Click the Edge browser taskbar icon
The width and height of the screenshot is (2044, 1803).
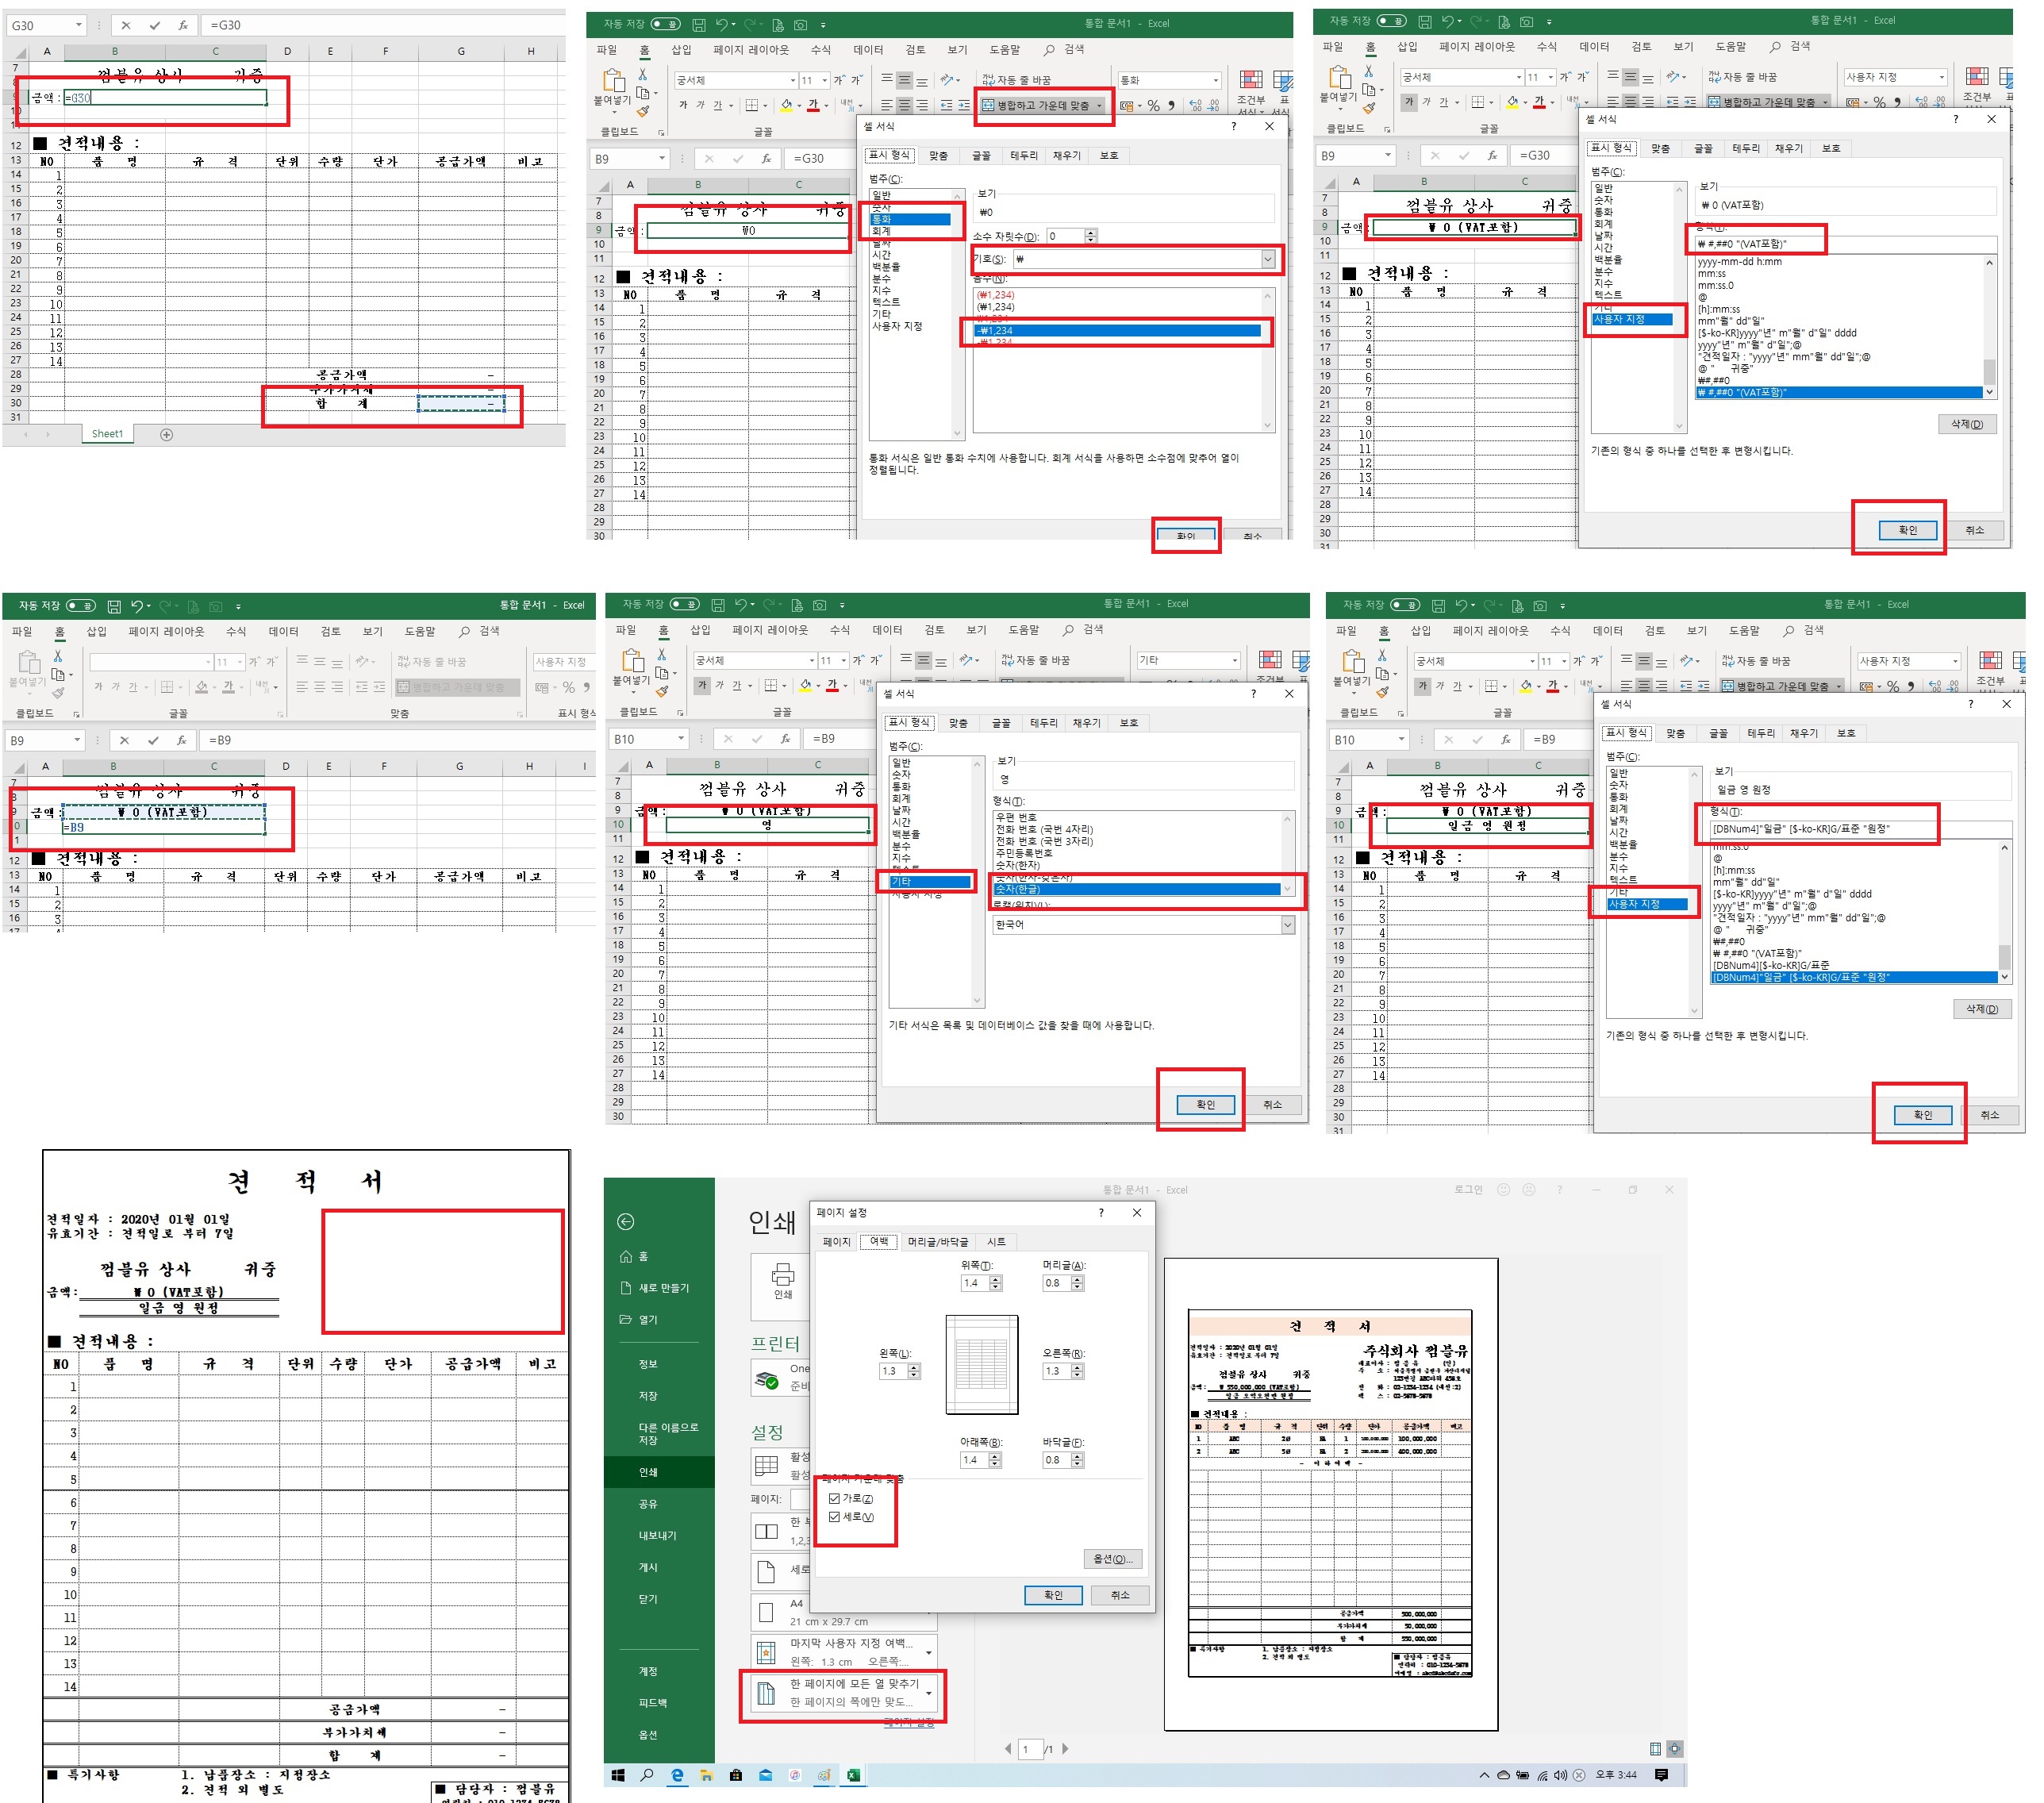click(x=677, y=1775)
